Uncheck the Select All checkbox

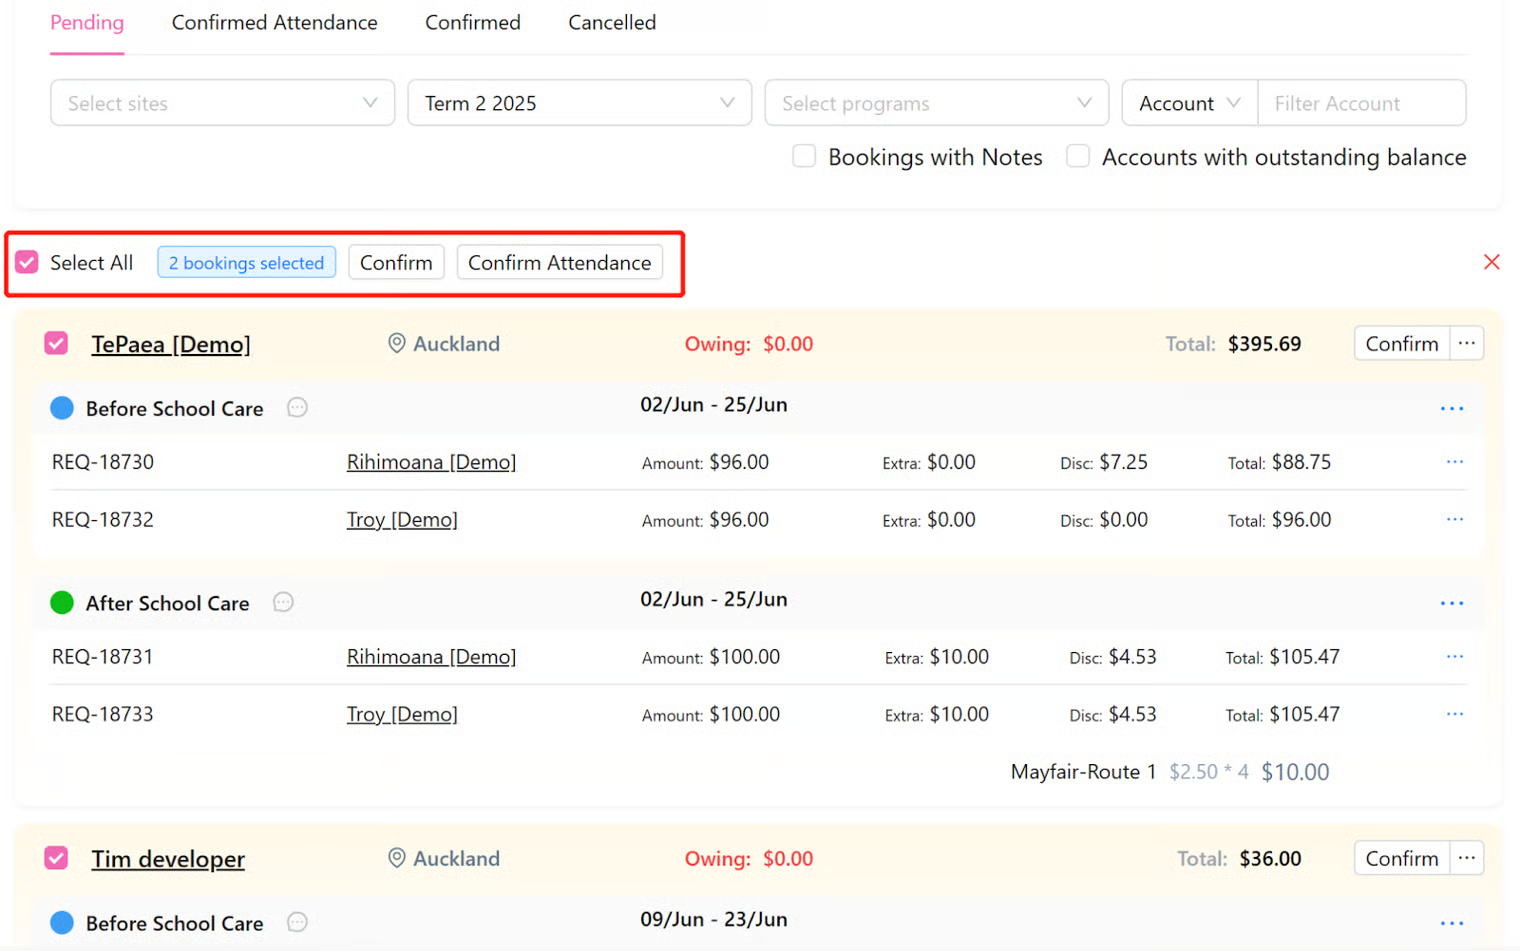point(27,262)
